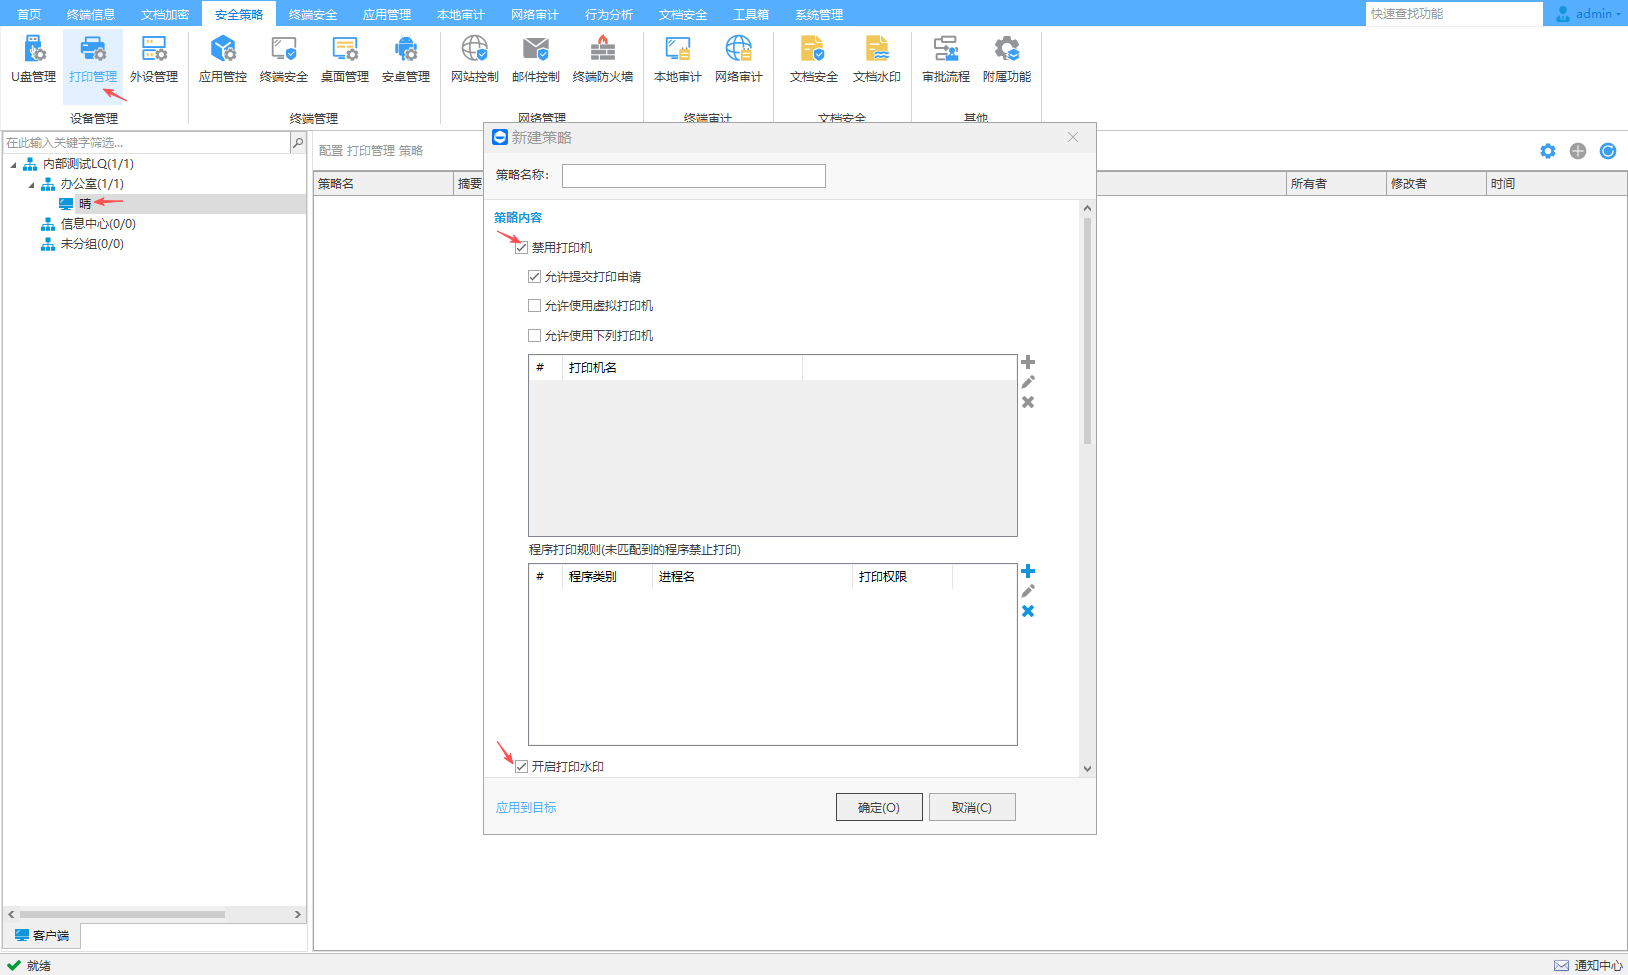Open the 系统管理 tab

[819, 14]
